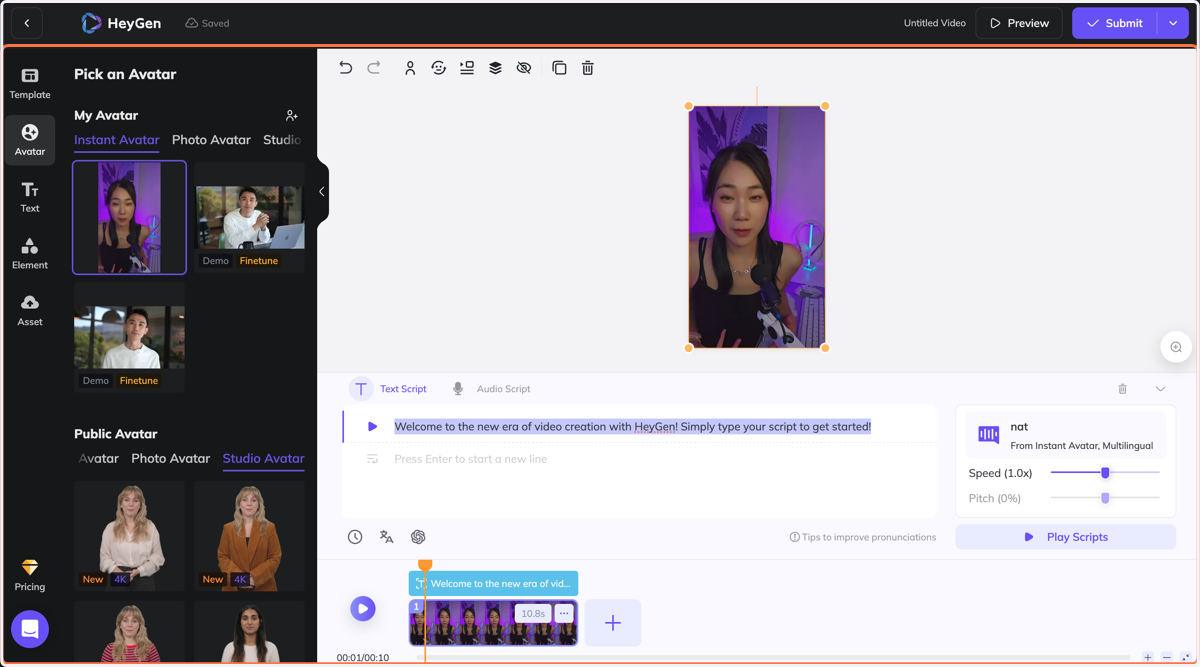Select the Audio Script tab
The image size is (1200, 667).
click(x=491, y=389)
